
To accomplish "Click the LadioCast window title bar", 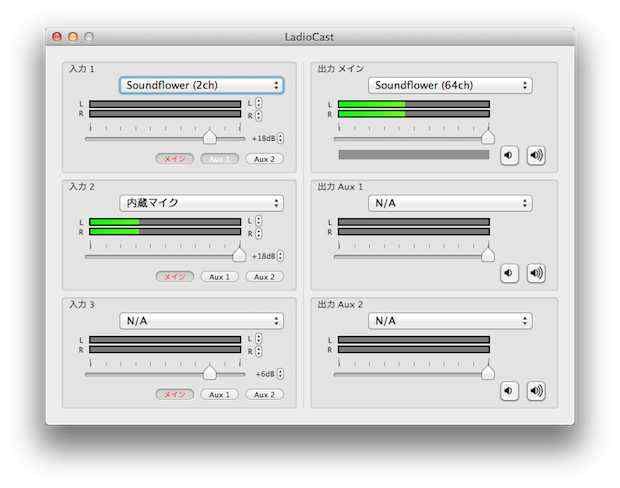I will (310, 36).
